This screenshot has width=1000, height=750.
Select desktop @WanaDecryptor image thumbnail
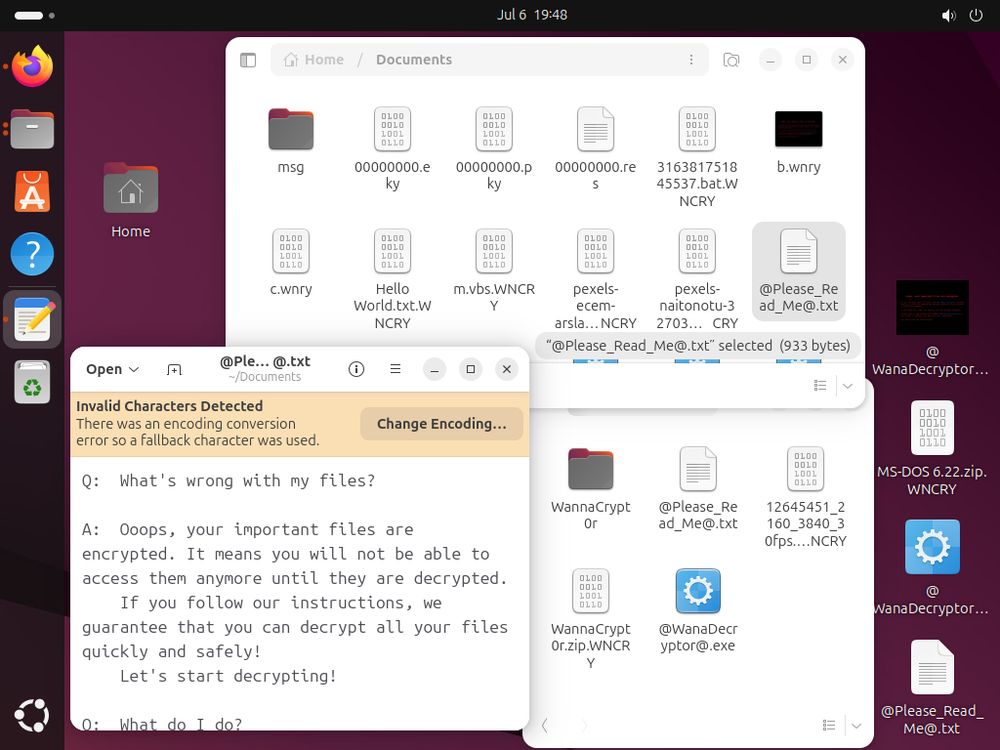[x=932, y=328]
